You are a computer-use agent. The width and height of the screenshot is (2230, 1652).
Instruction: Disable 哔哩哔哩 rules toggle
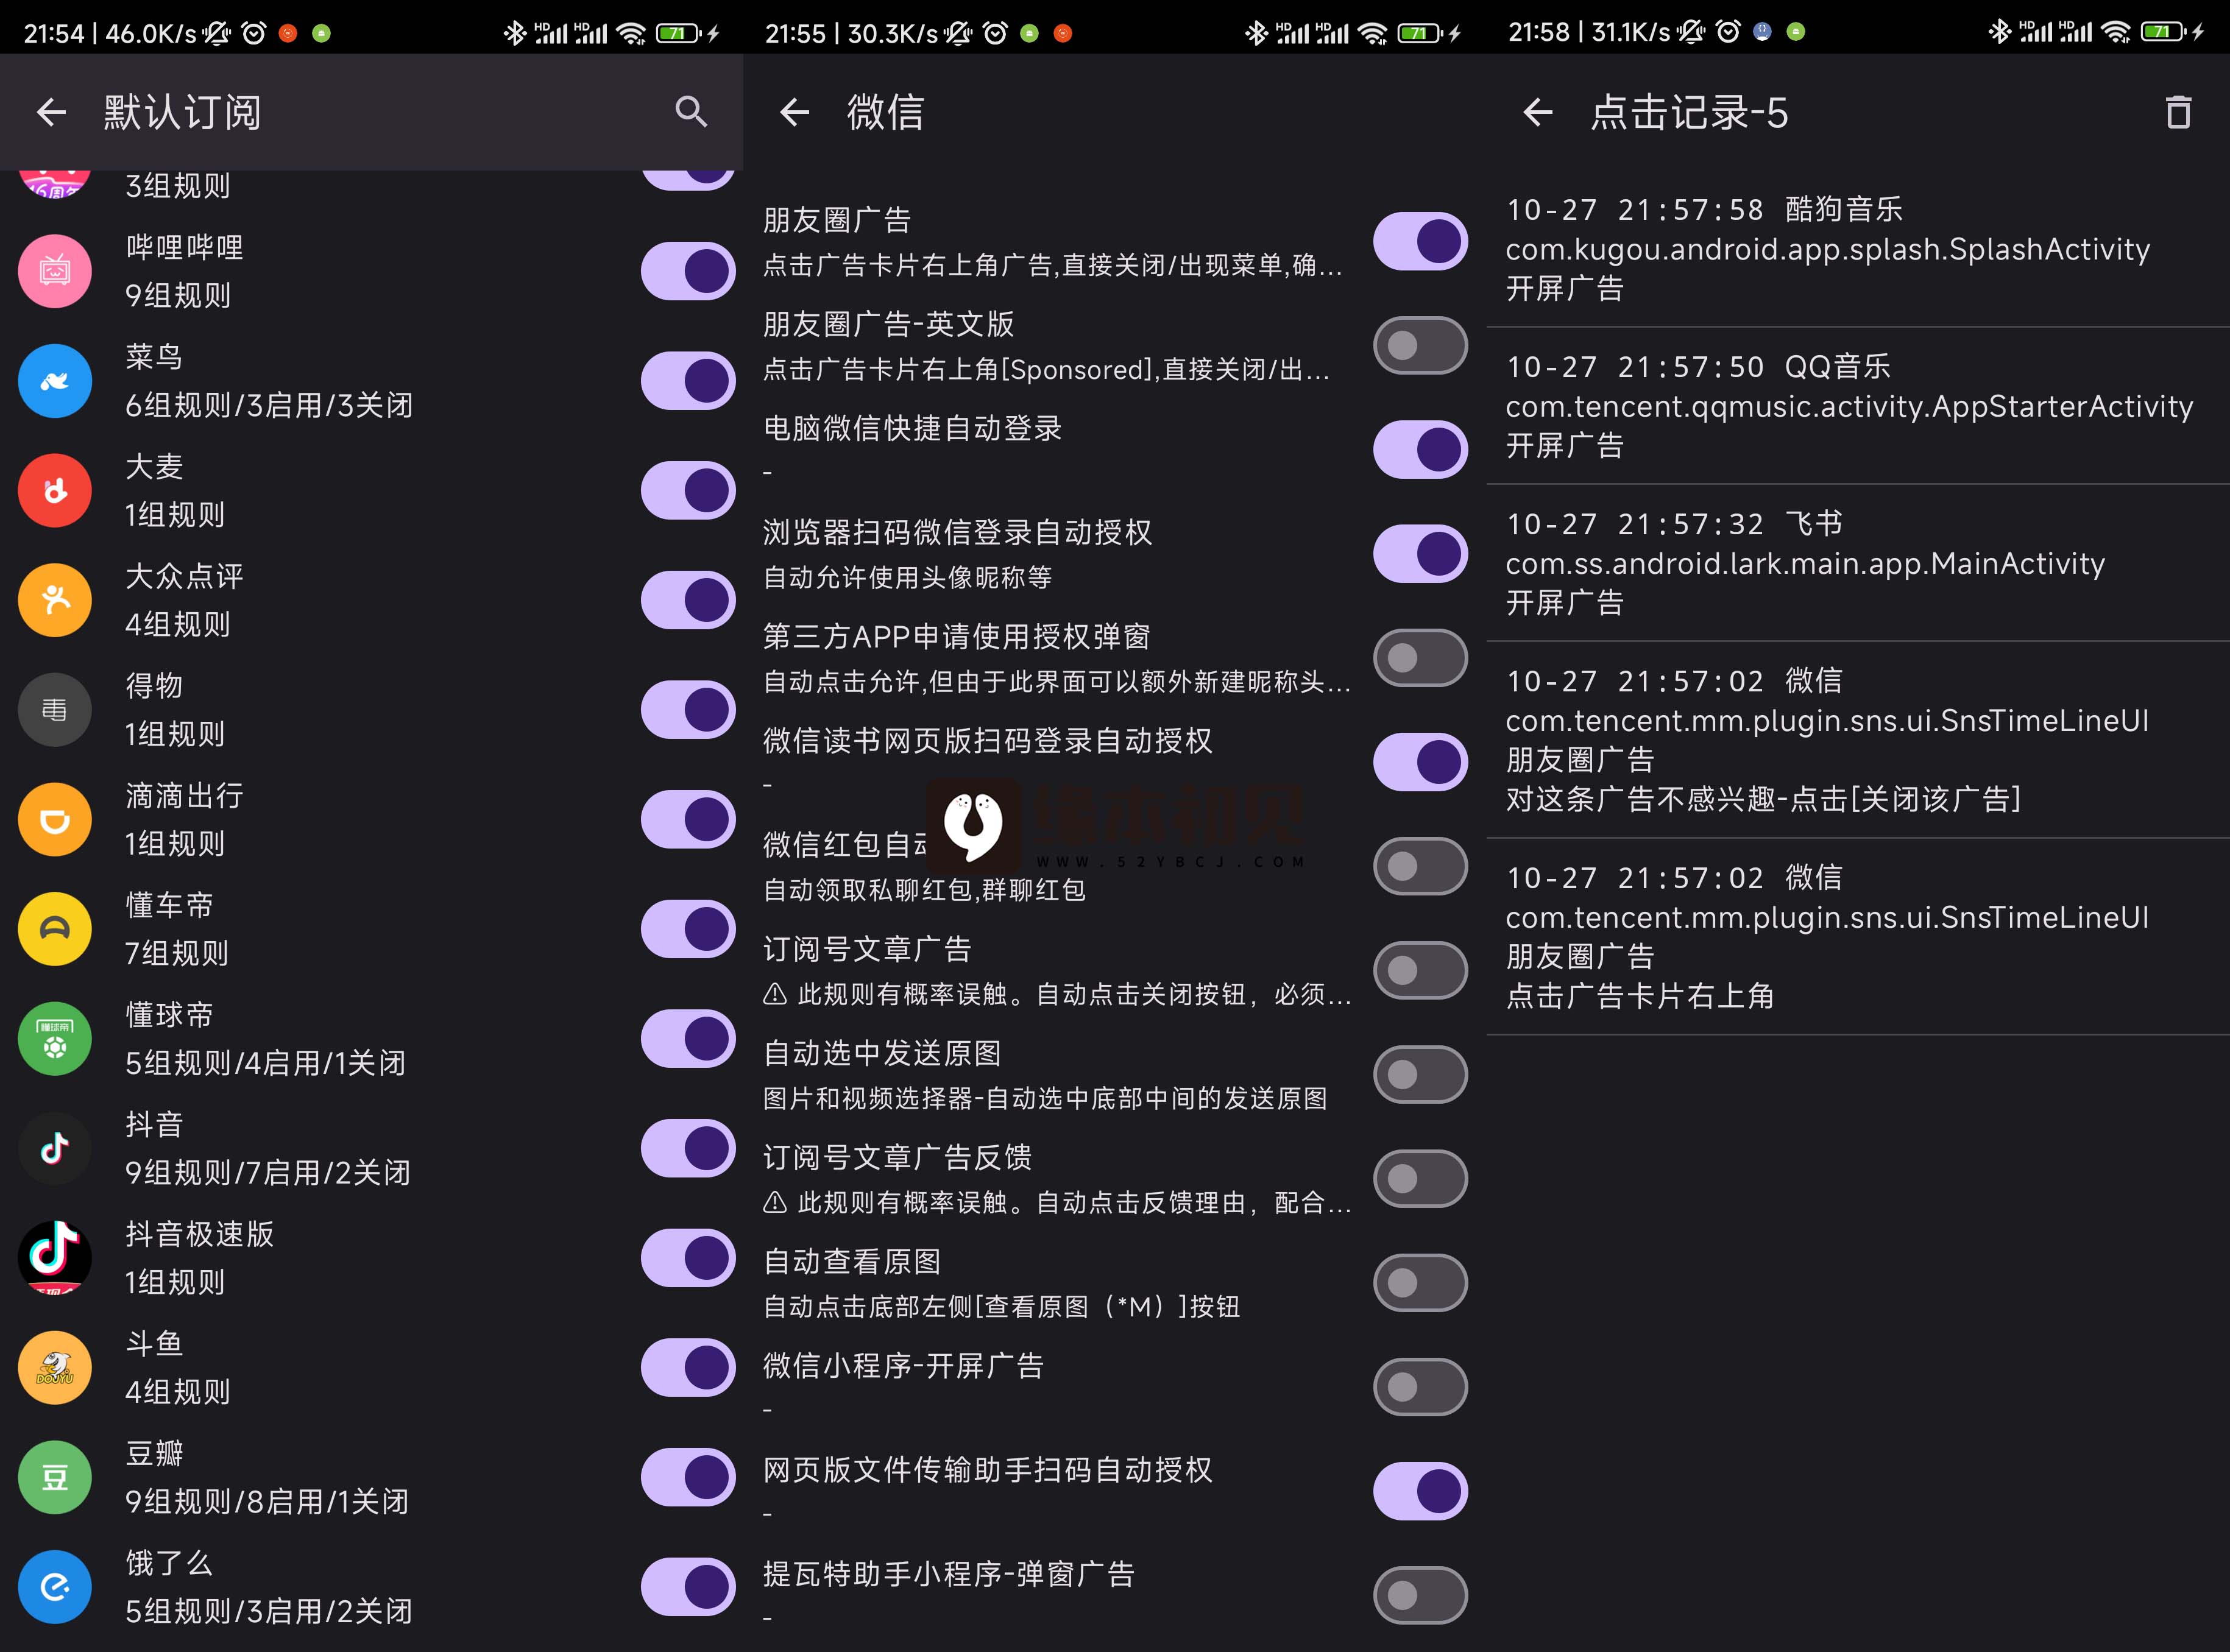688,271
